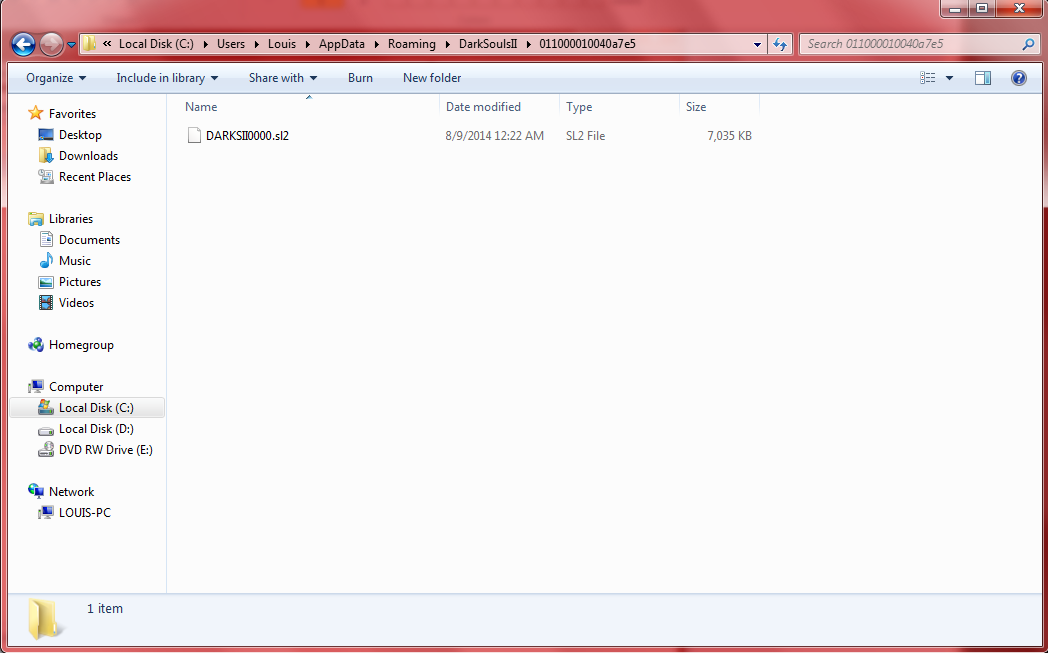The width and height of the screenshot is (1048, 653).
Task: Open the view options dropdown arrow
Action: [x=949, y=78]
